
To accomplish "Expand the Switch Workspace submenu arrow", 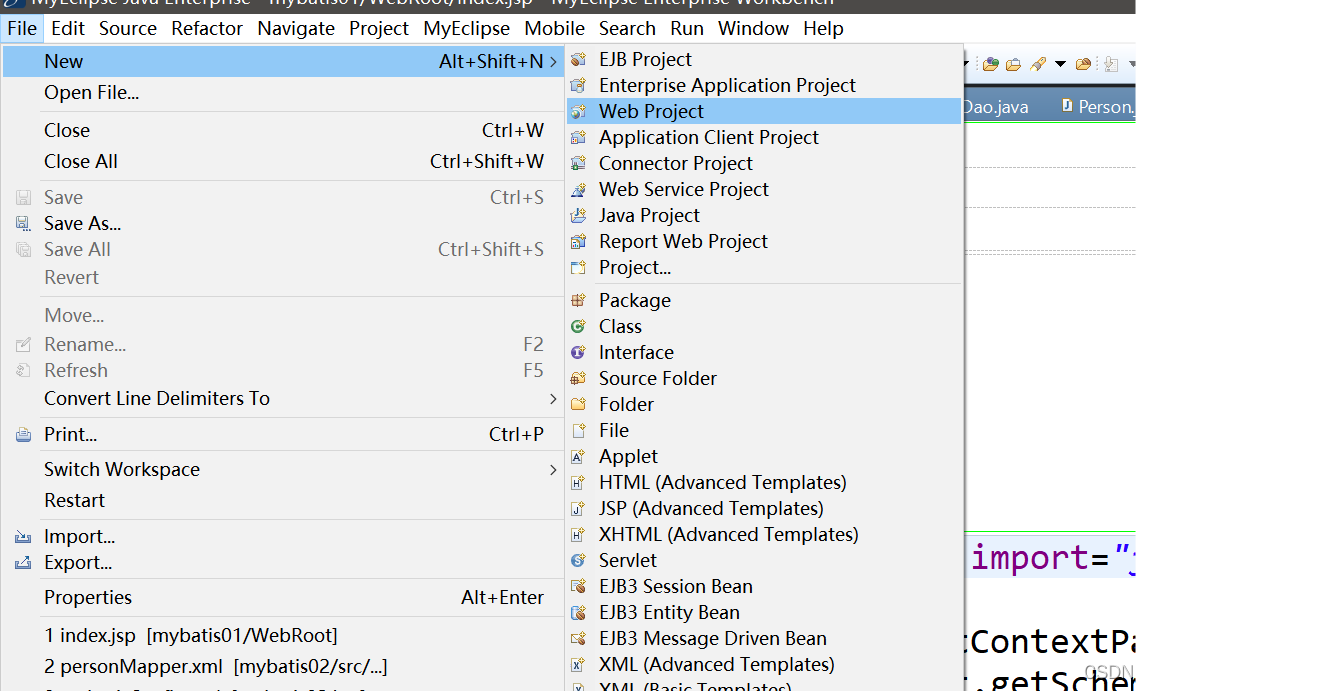I will tap(553, 470).
